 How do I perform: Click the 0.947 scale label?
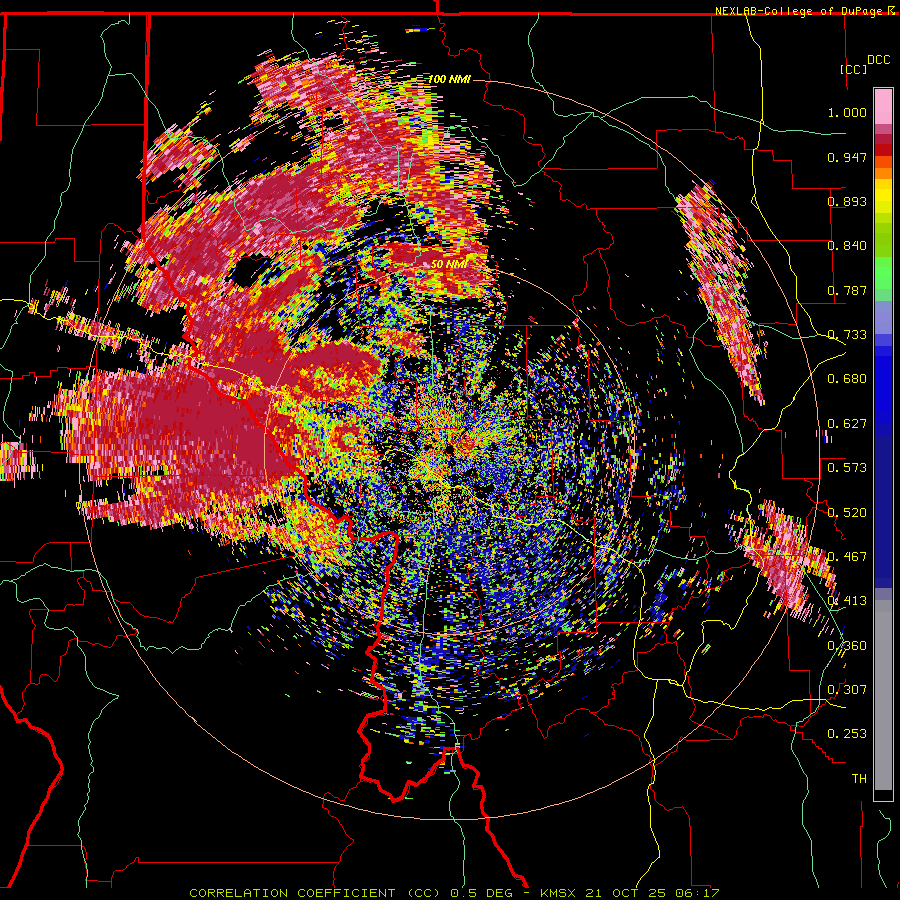pyautogui.click(x=847, y=157)
